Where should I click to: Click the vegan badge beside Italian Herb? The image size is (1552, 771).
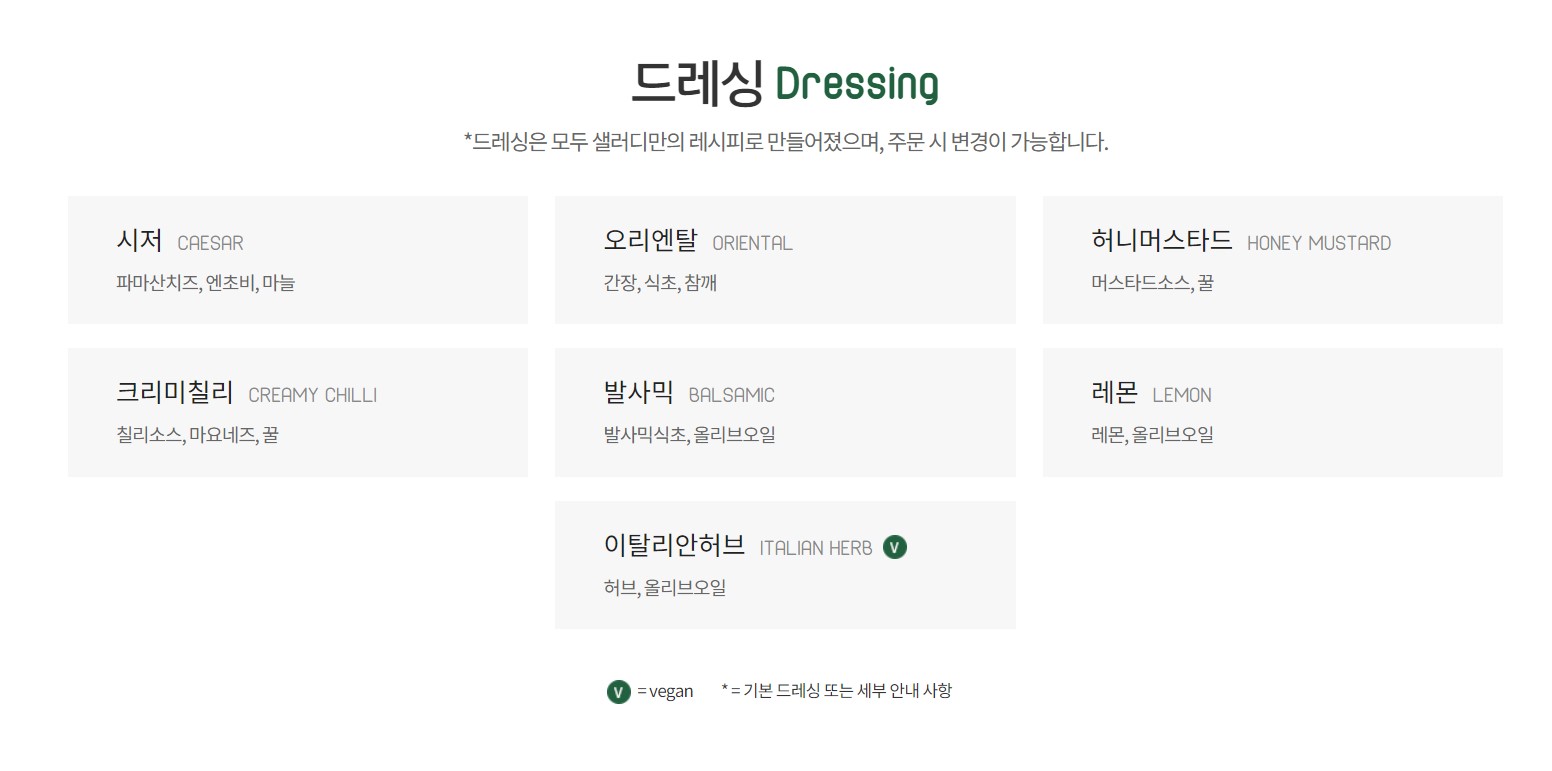895,547
